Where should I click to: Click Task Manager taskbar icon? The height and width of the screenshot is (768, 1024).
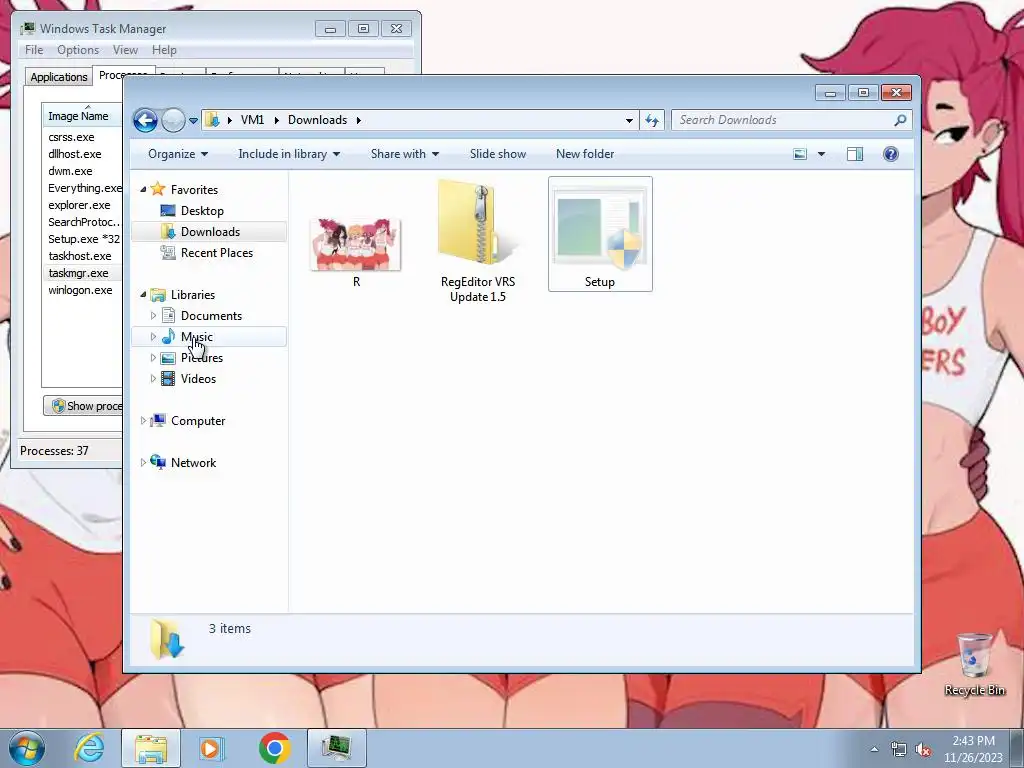[x=336, y=748]
